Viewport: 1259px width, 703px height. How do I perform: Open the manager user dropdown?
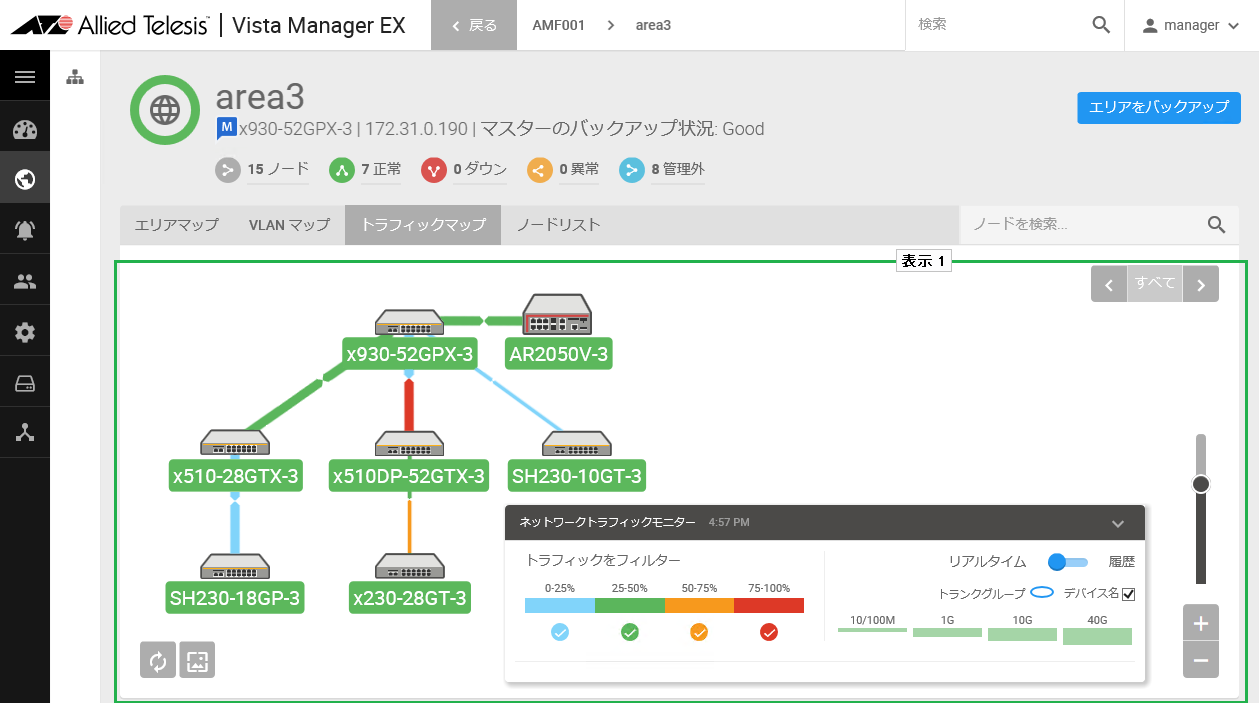[x=1191, y=25]
